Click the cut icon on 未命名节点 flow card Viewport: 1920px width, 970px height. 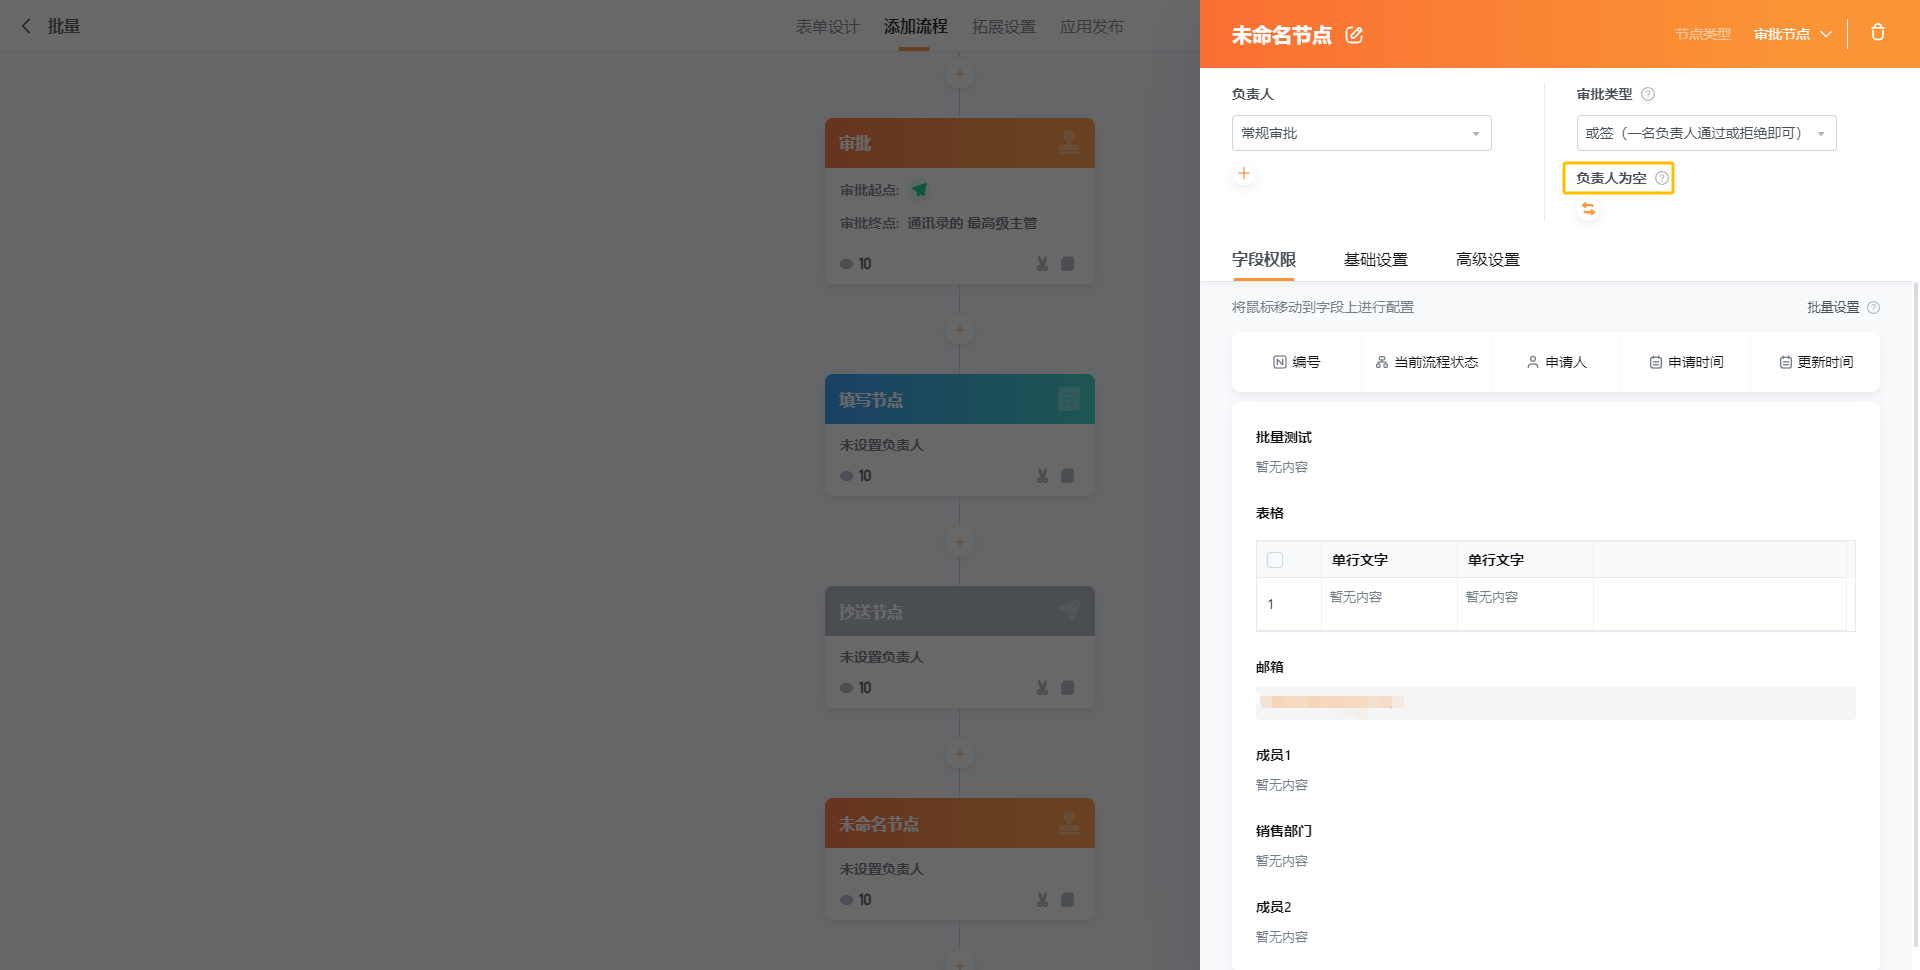(1042, 900)
